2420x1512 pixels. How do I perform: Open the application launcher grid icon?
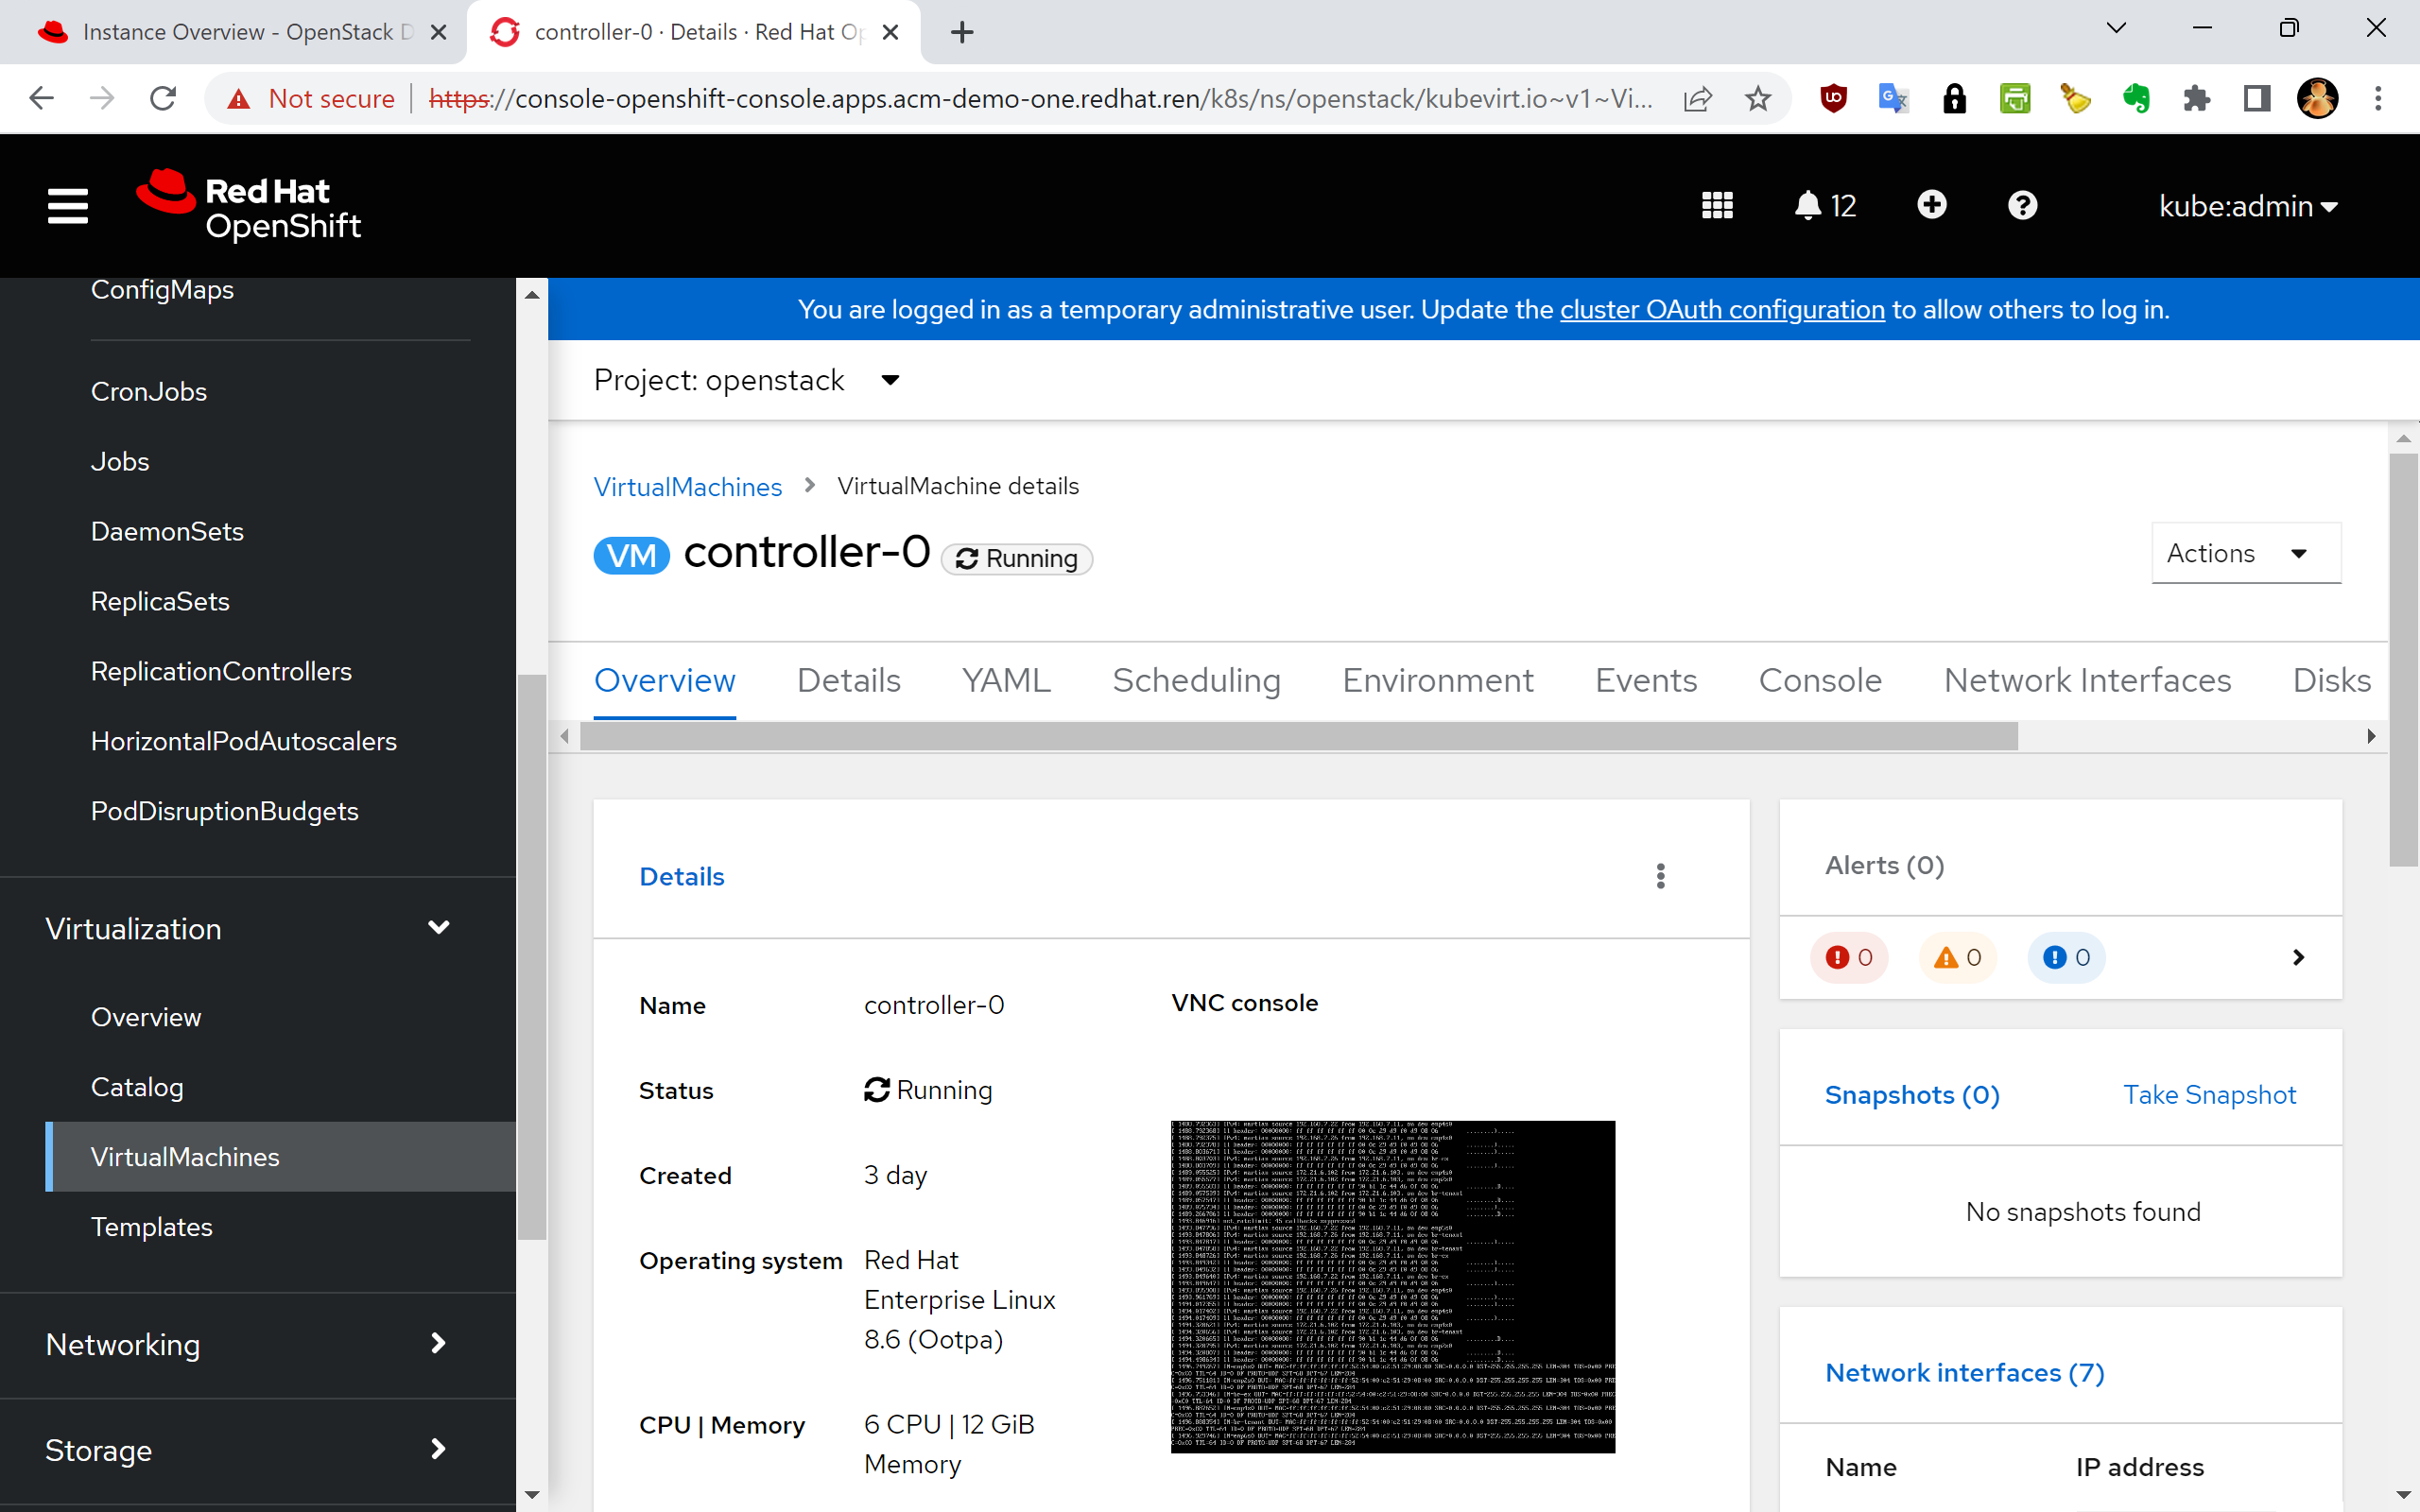[x=1716, y=206]
